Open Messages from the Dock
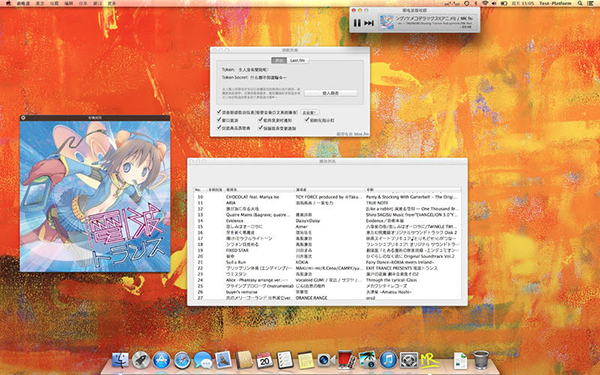 coord(202,360)
